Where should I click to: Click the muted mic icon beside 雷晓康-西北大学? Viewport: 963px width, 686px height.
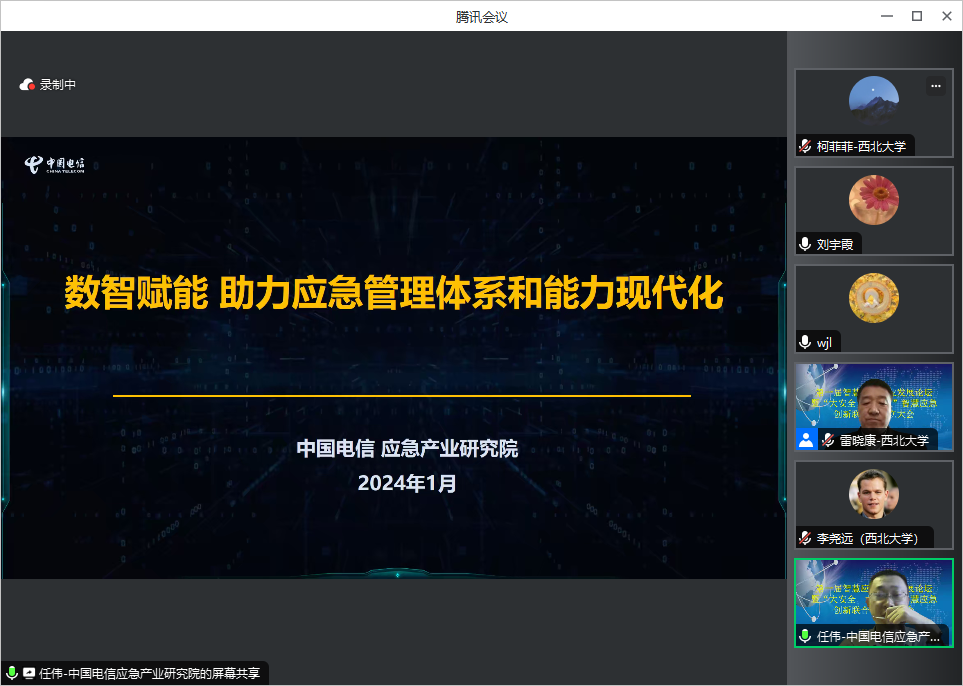coord(828,440)
